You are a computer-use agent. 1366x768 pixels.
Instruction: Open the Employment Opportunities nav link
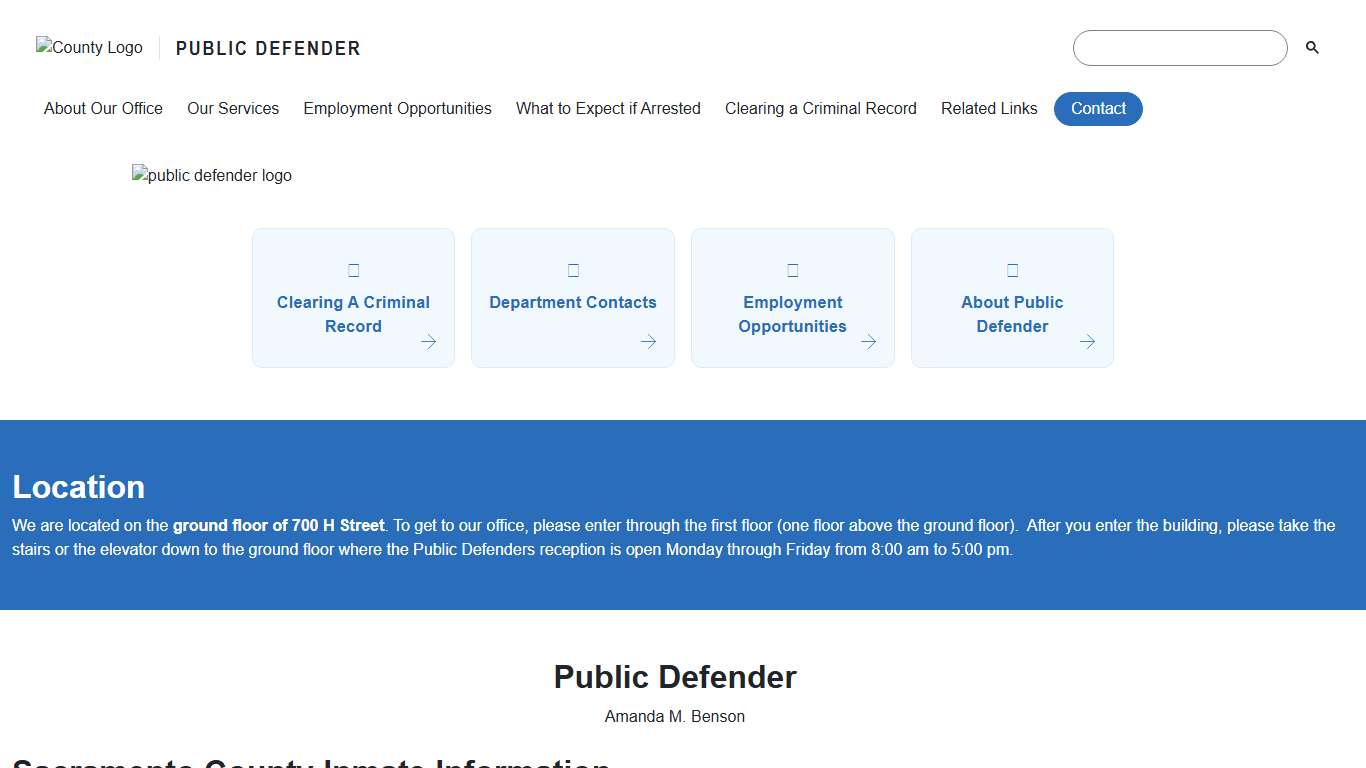(397, 108)
